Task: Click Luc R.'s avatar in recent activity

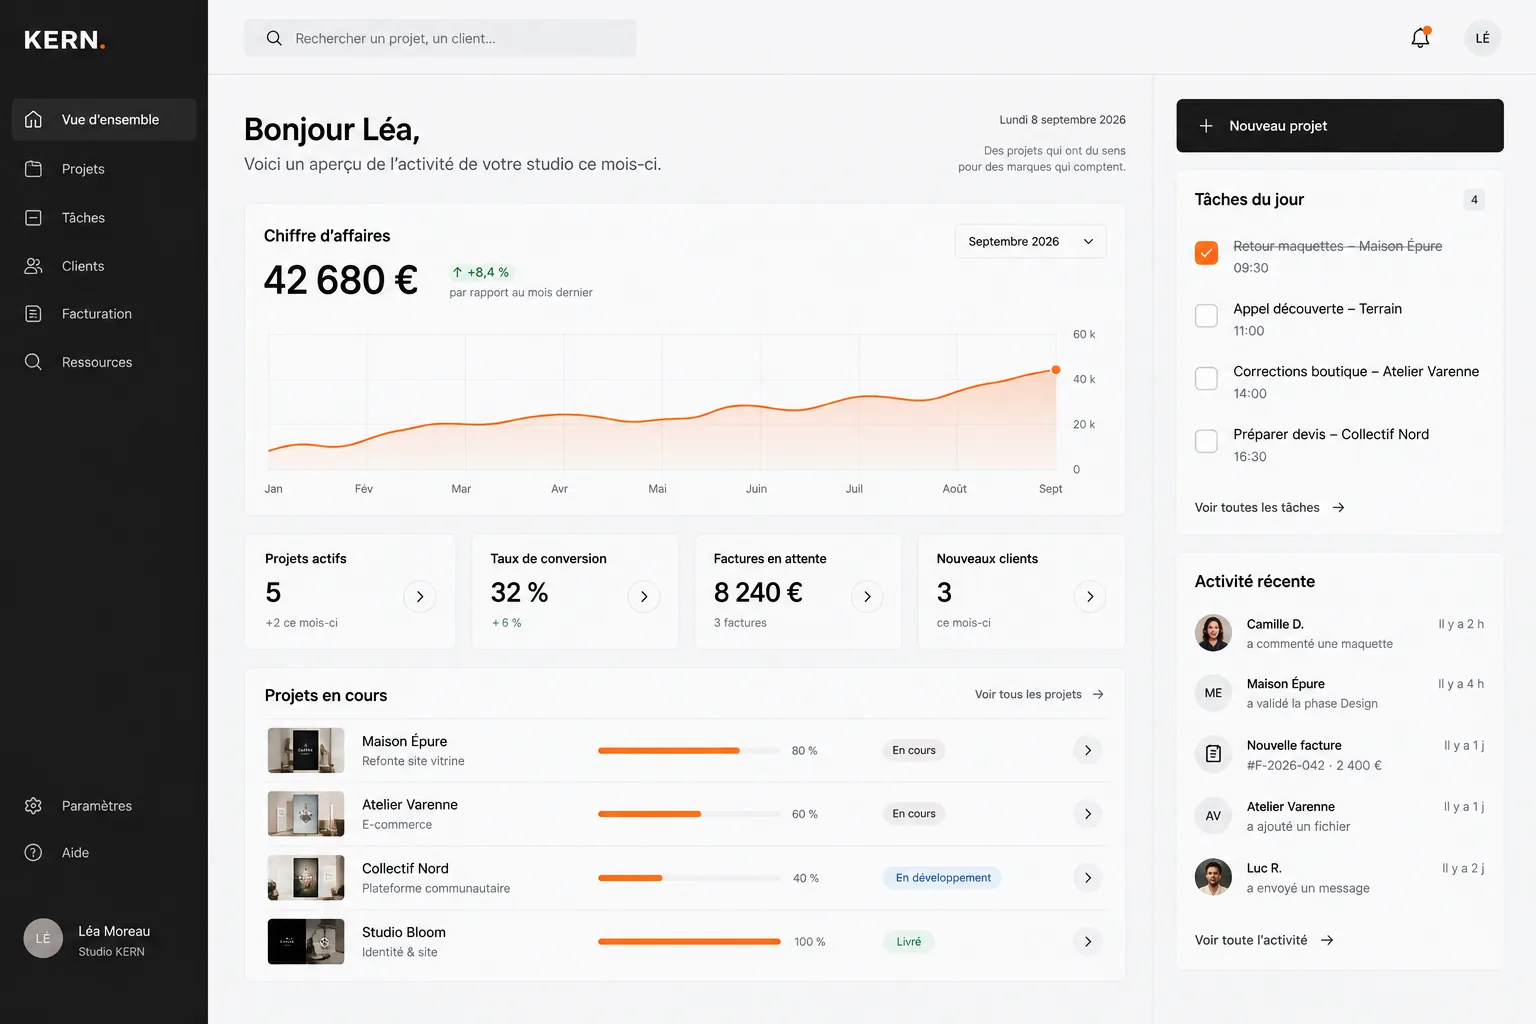Action: [1213, 877]
